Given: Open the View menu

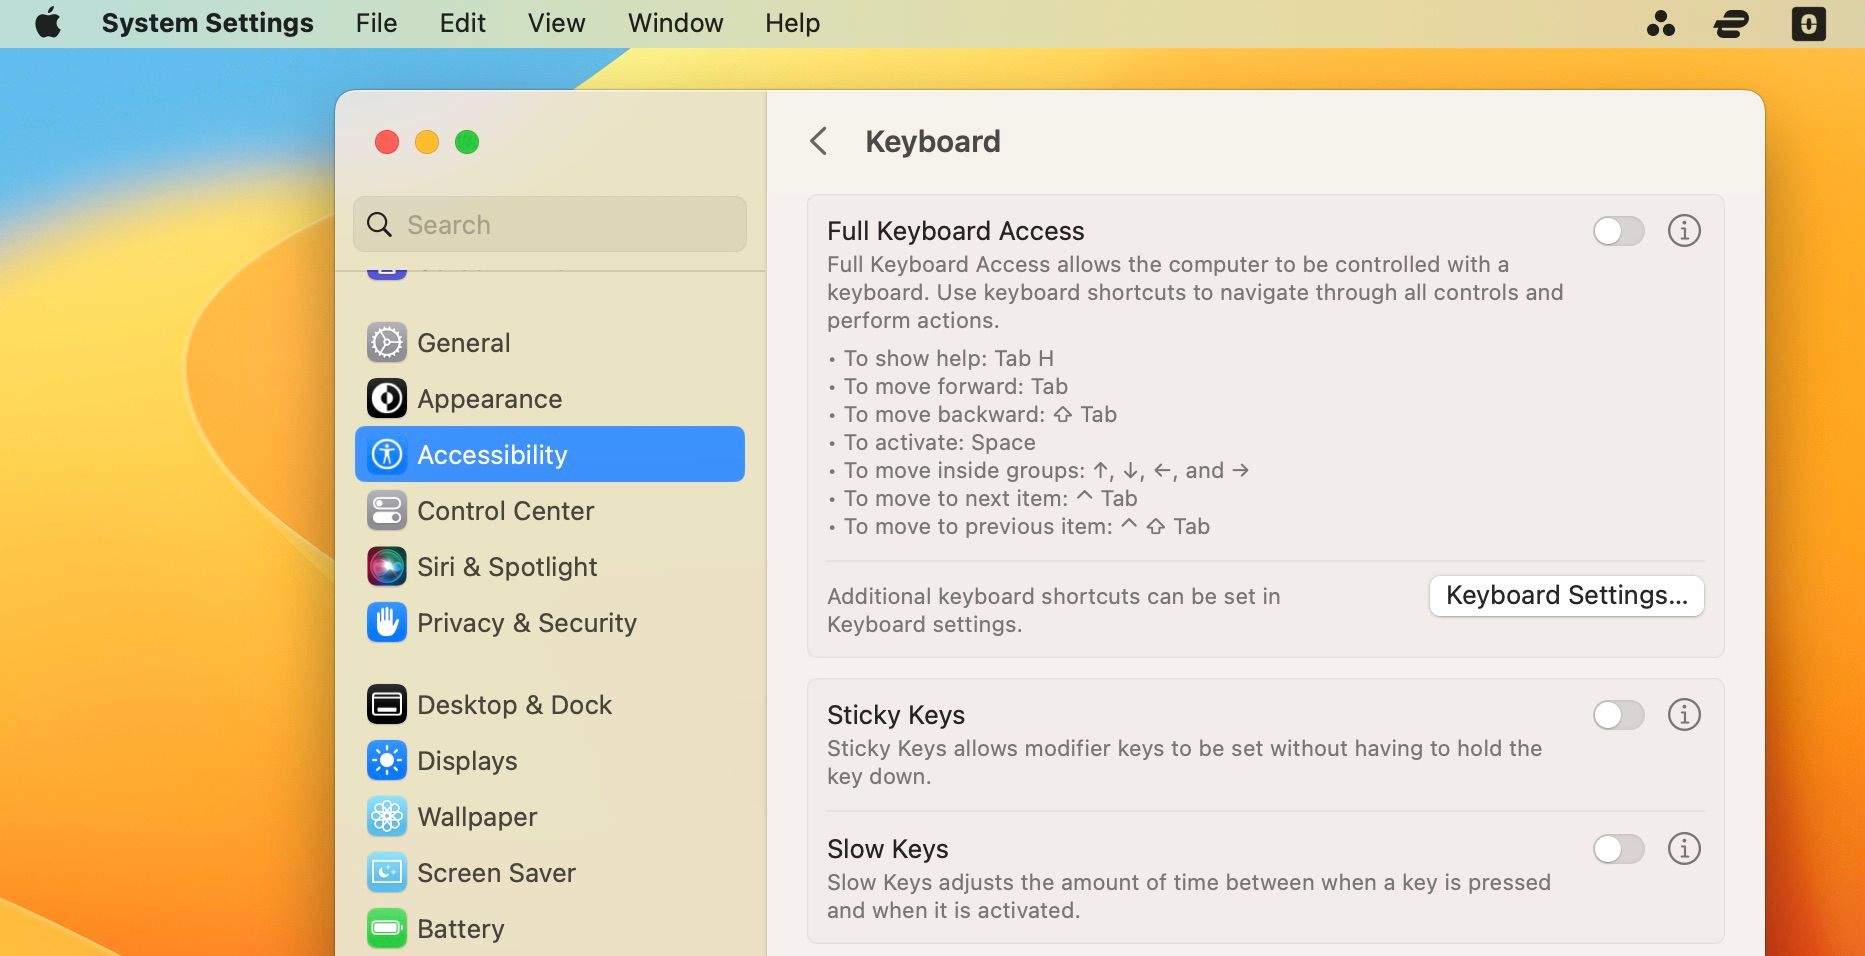Looking at the screenshot, I should (x=556, y=23).
